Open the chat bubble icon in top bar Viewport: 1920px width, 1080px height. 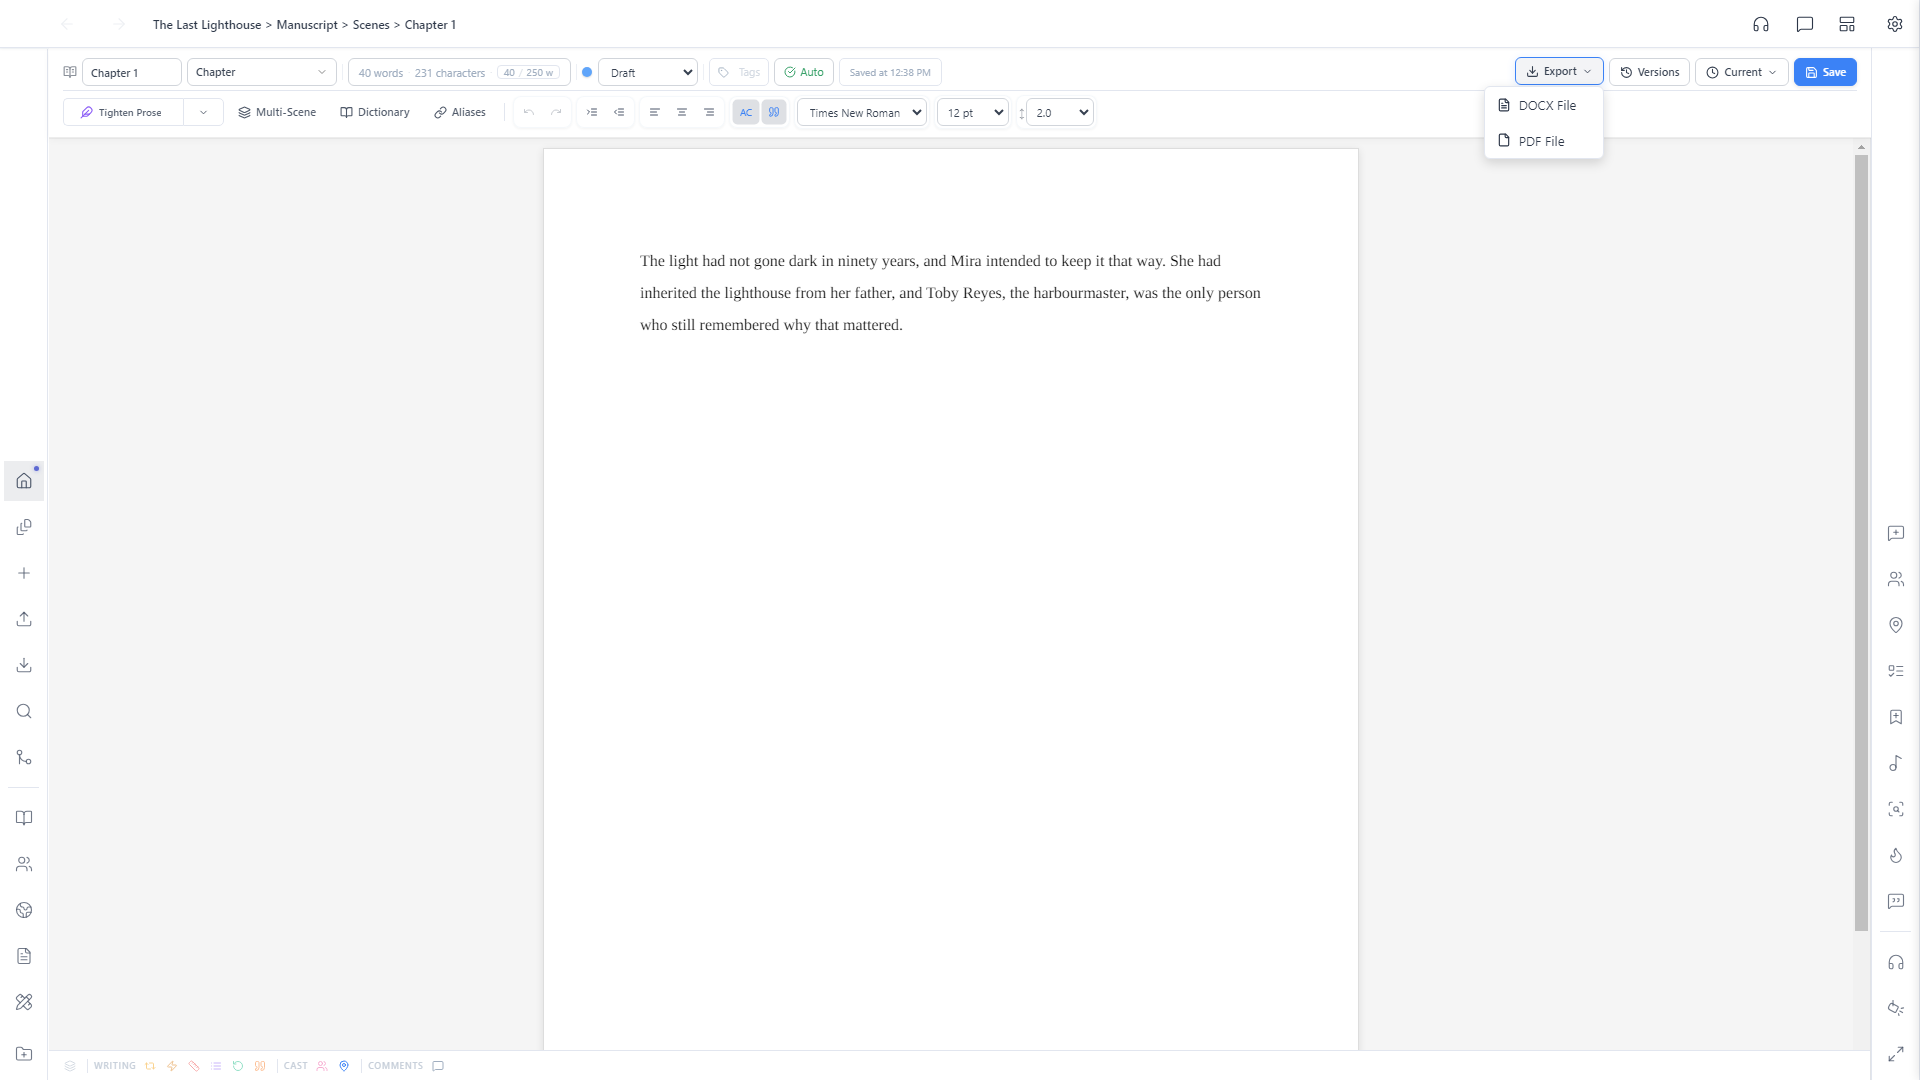click(x=1805, y=24)
